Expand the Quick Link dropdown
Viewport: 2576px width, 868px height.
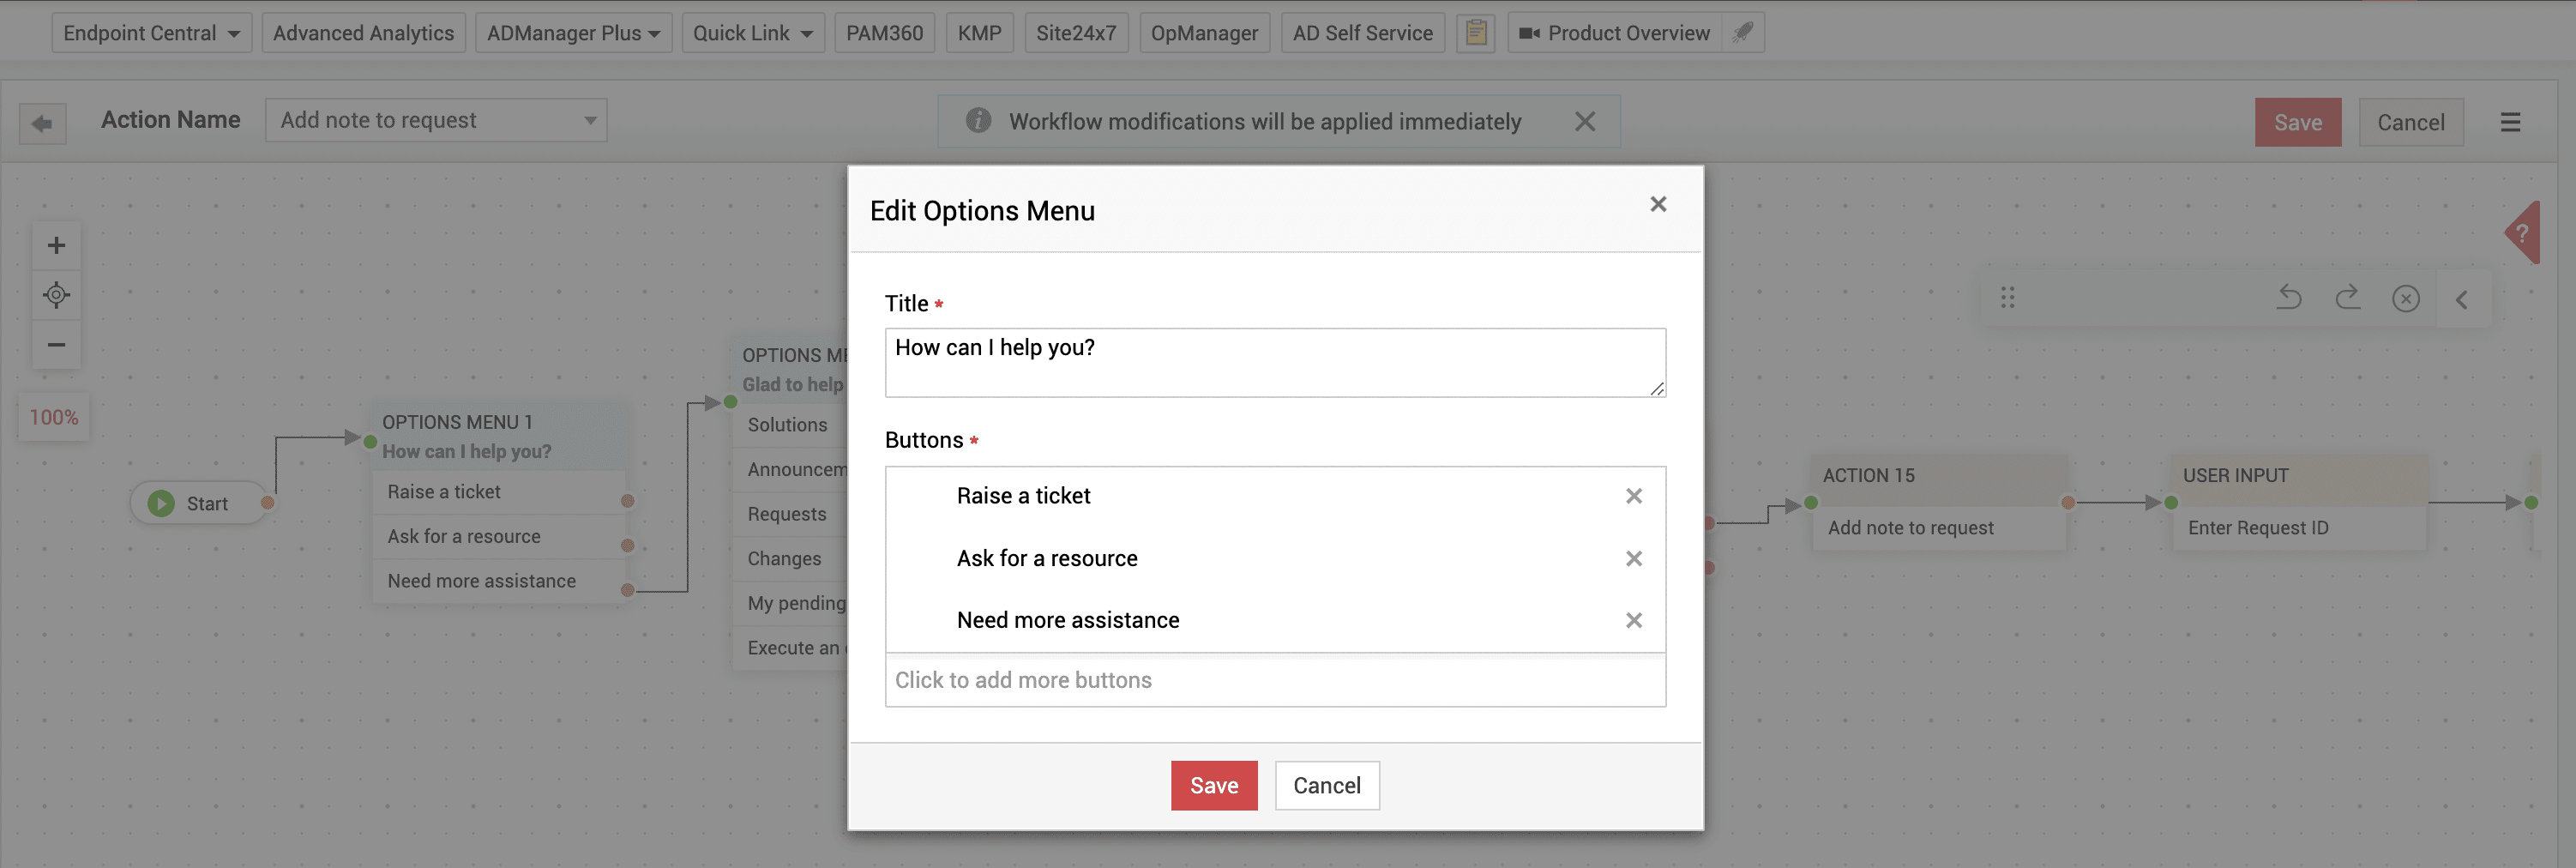[753, 33]
